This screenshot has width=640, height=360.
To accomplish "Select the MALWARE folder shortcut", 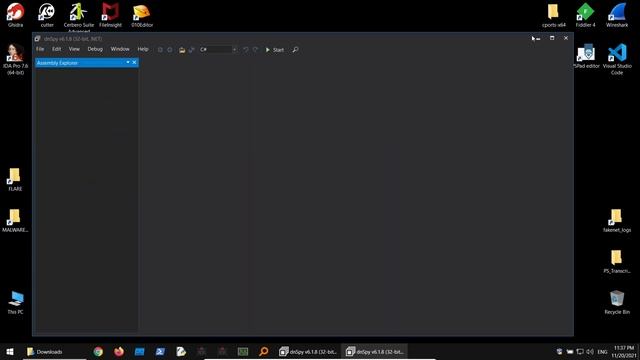I will coord(15,220).
